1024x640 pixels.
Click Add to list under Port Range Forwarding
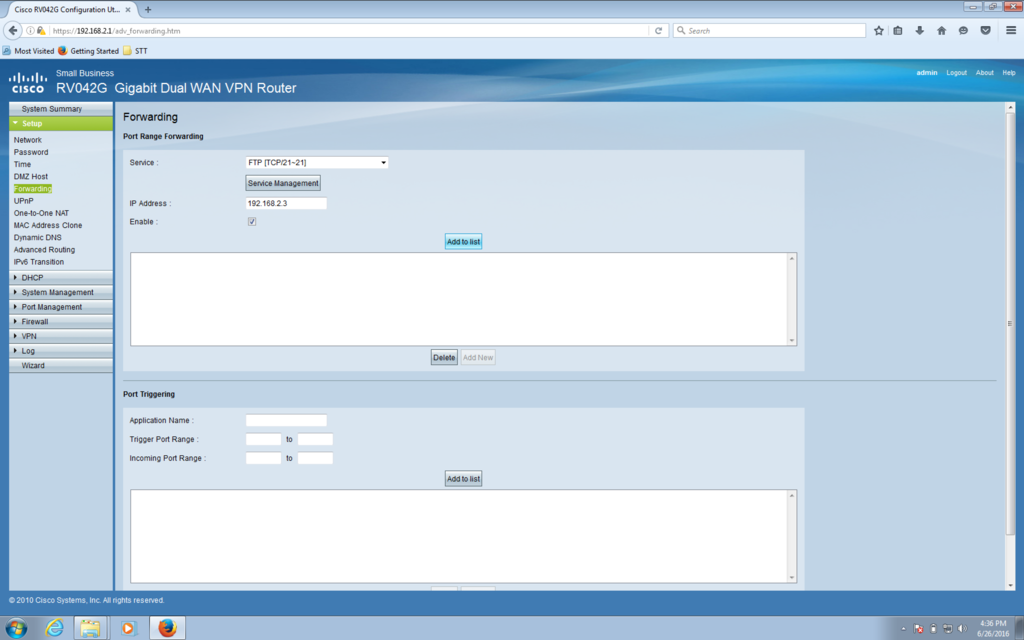(x=464, y=242)
